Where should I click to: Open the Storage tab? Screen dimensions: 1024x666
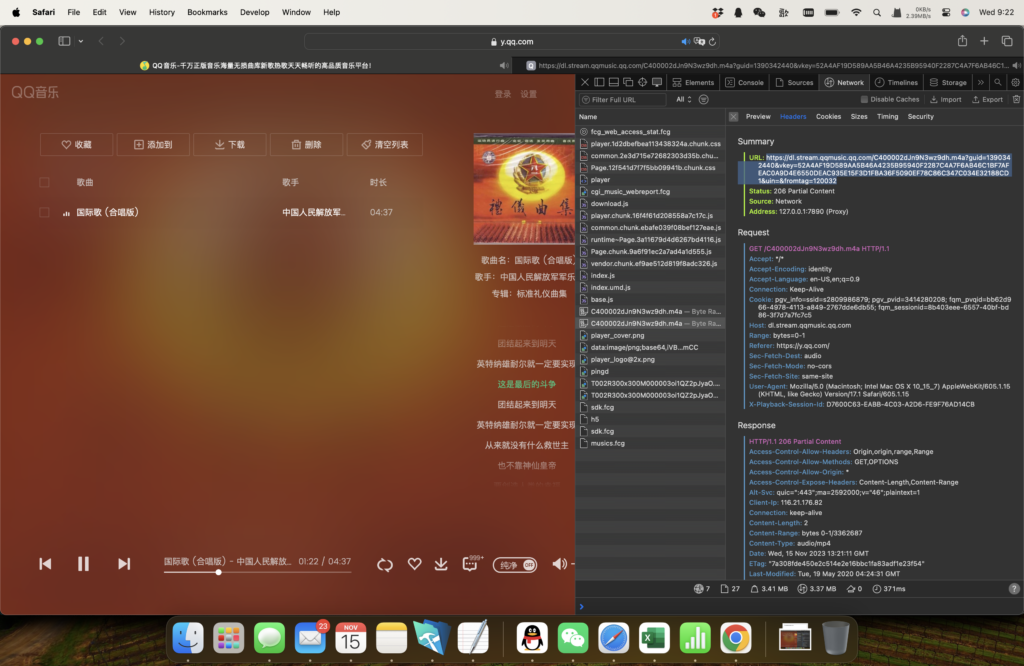tap(948, 82)
